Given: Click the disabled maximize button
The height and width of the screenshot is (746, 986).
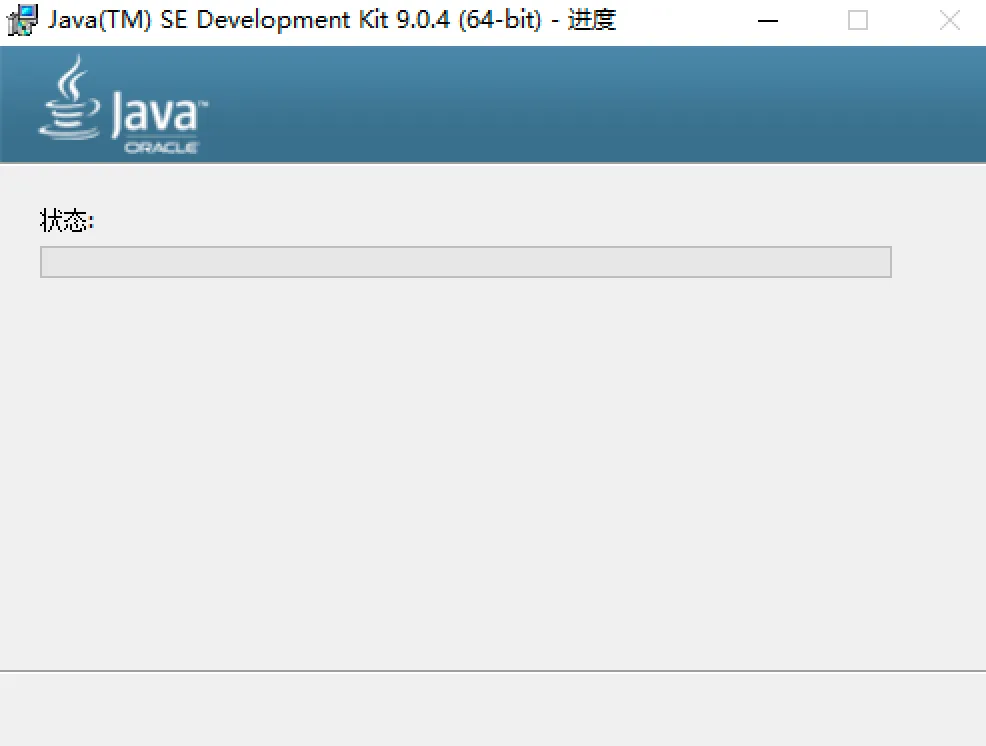Looking at the screenshot, I should 858,21.
